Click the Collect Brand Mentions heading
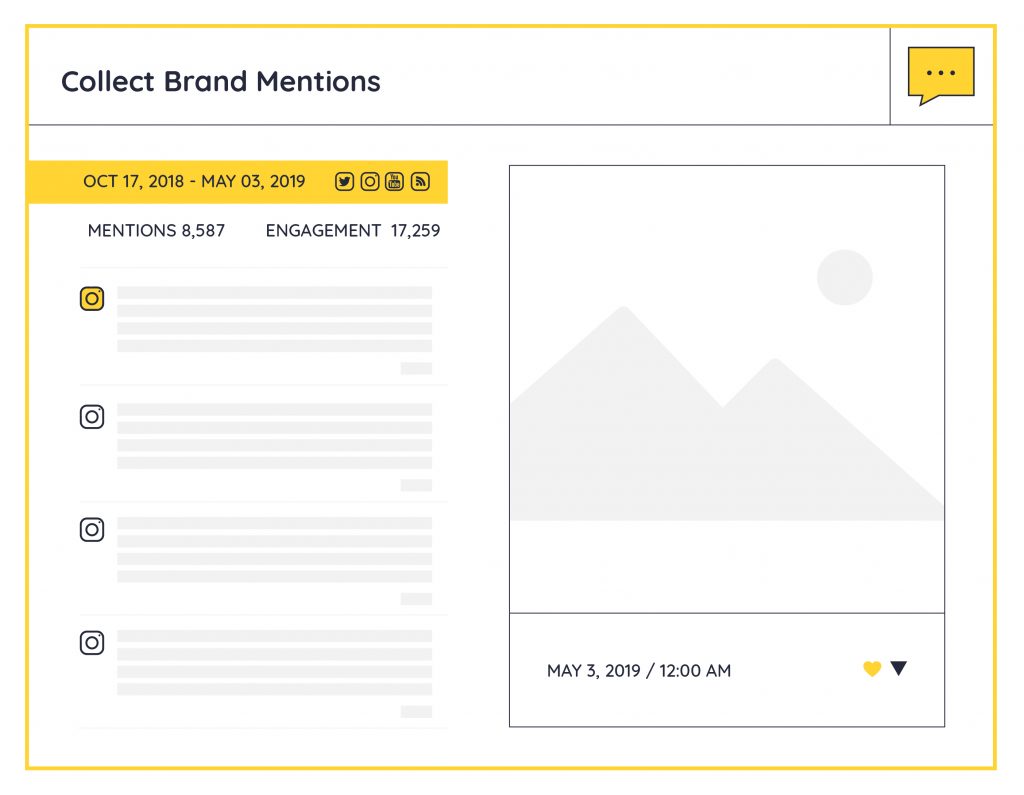1024x795 pixels. pos(221,82)
